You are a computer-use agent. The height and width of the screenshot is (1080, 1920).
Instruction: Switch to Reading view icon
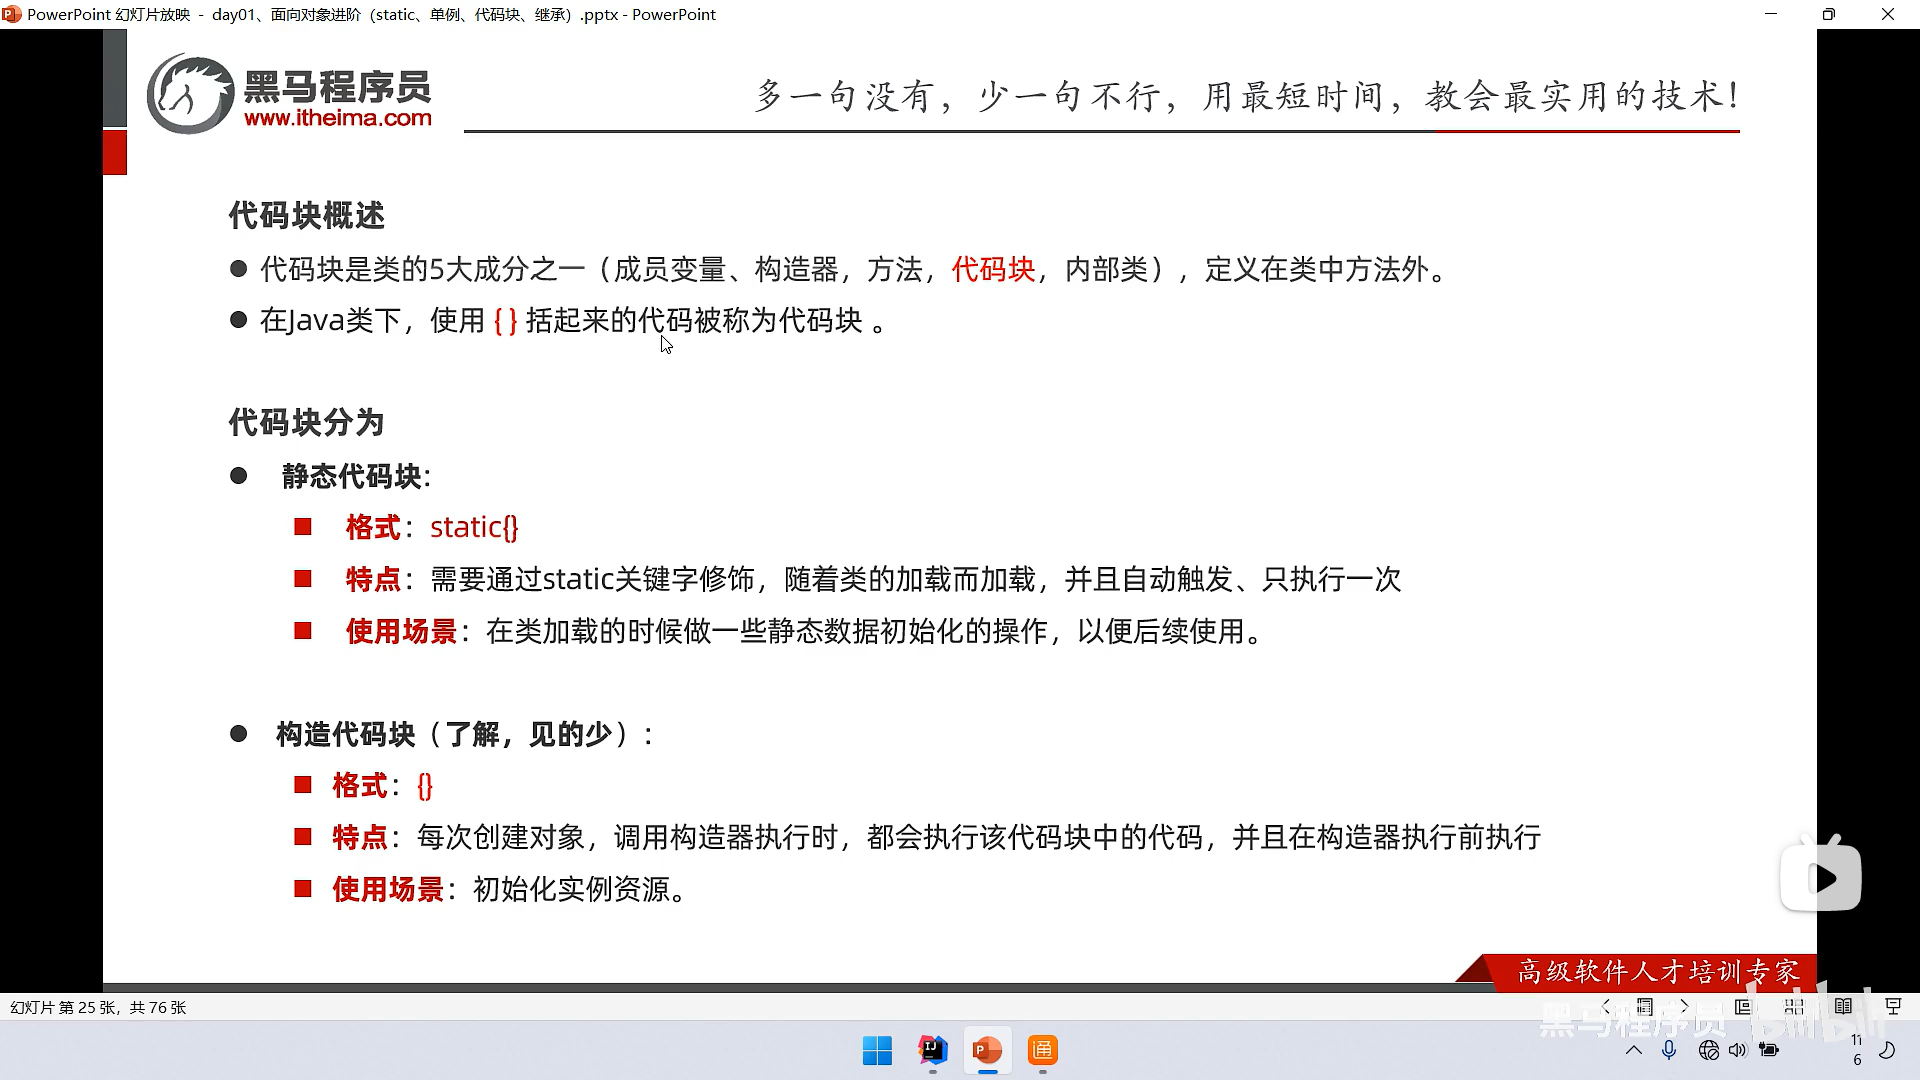(1843, 1007)
